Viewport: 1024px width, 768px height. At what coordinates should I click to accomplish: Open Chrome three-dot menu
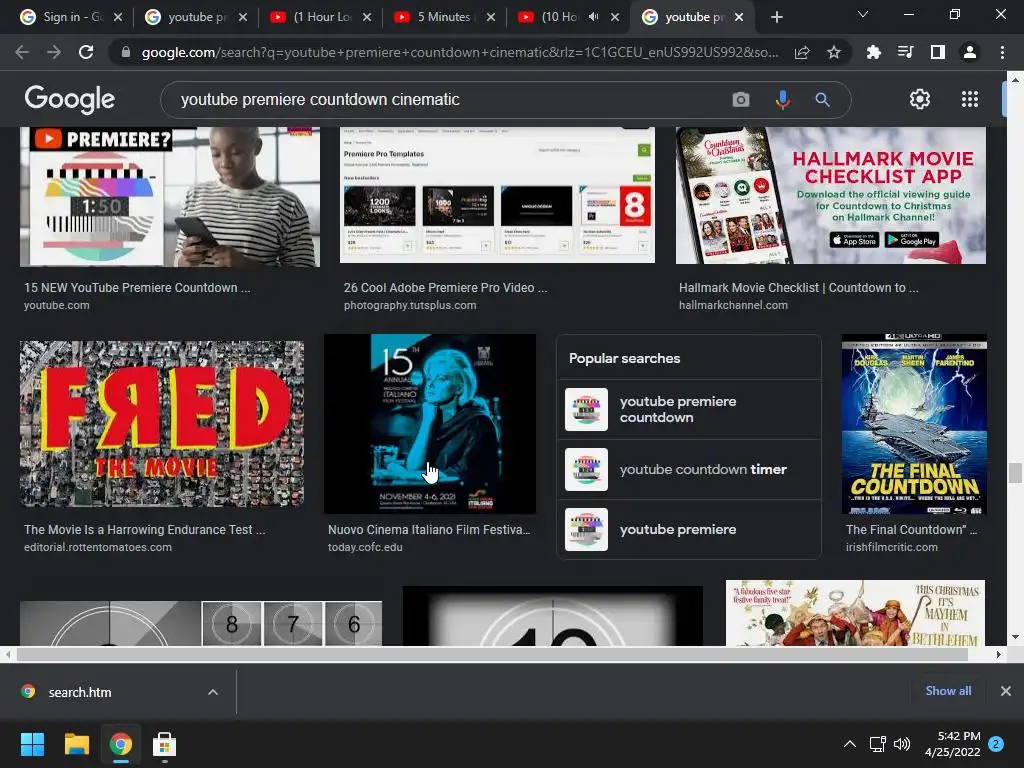[1002, 52]
